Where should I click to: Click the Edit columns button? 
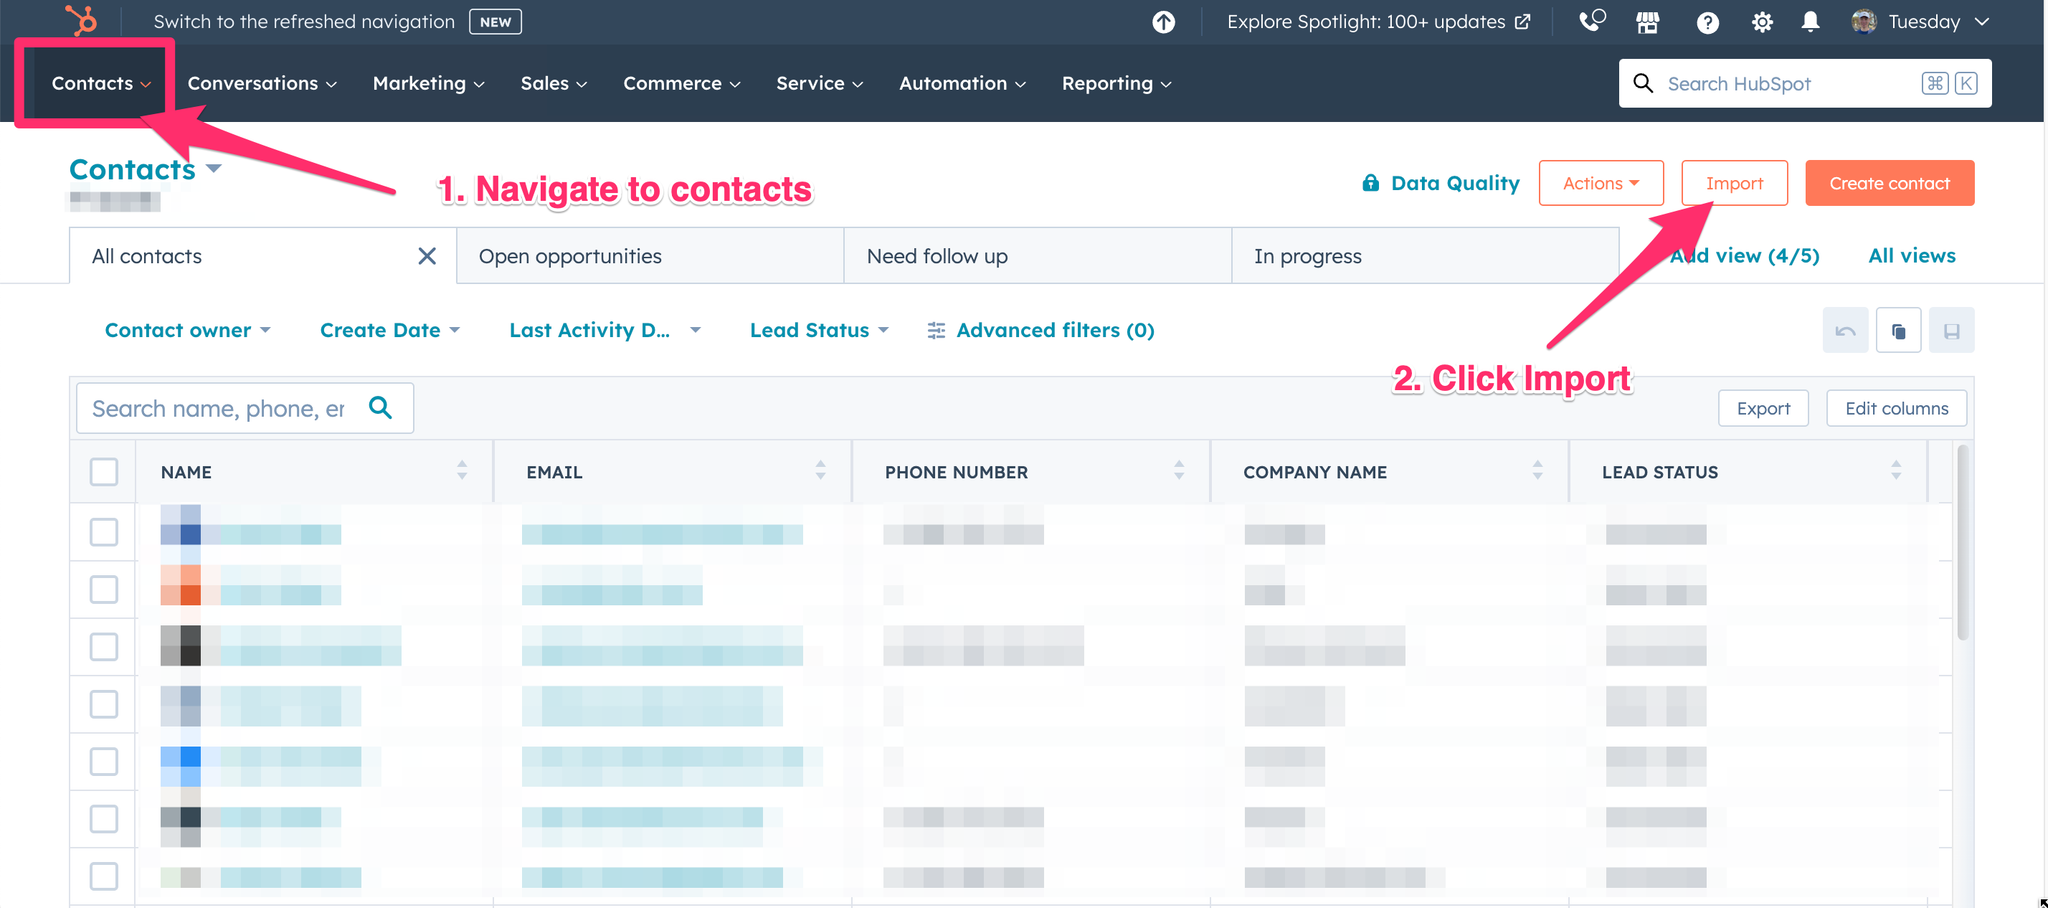pos(1896,408)
